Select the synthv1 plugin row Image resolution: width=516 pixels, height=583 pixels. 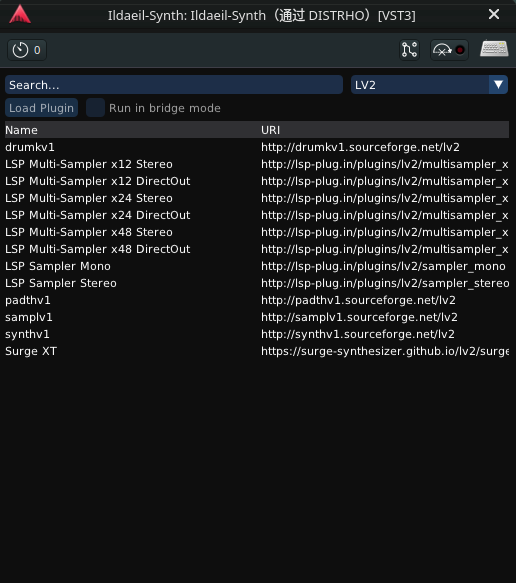(257, 334)
